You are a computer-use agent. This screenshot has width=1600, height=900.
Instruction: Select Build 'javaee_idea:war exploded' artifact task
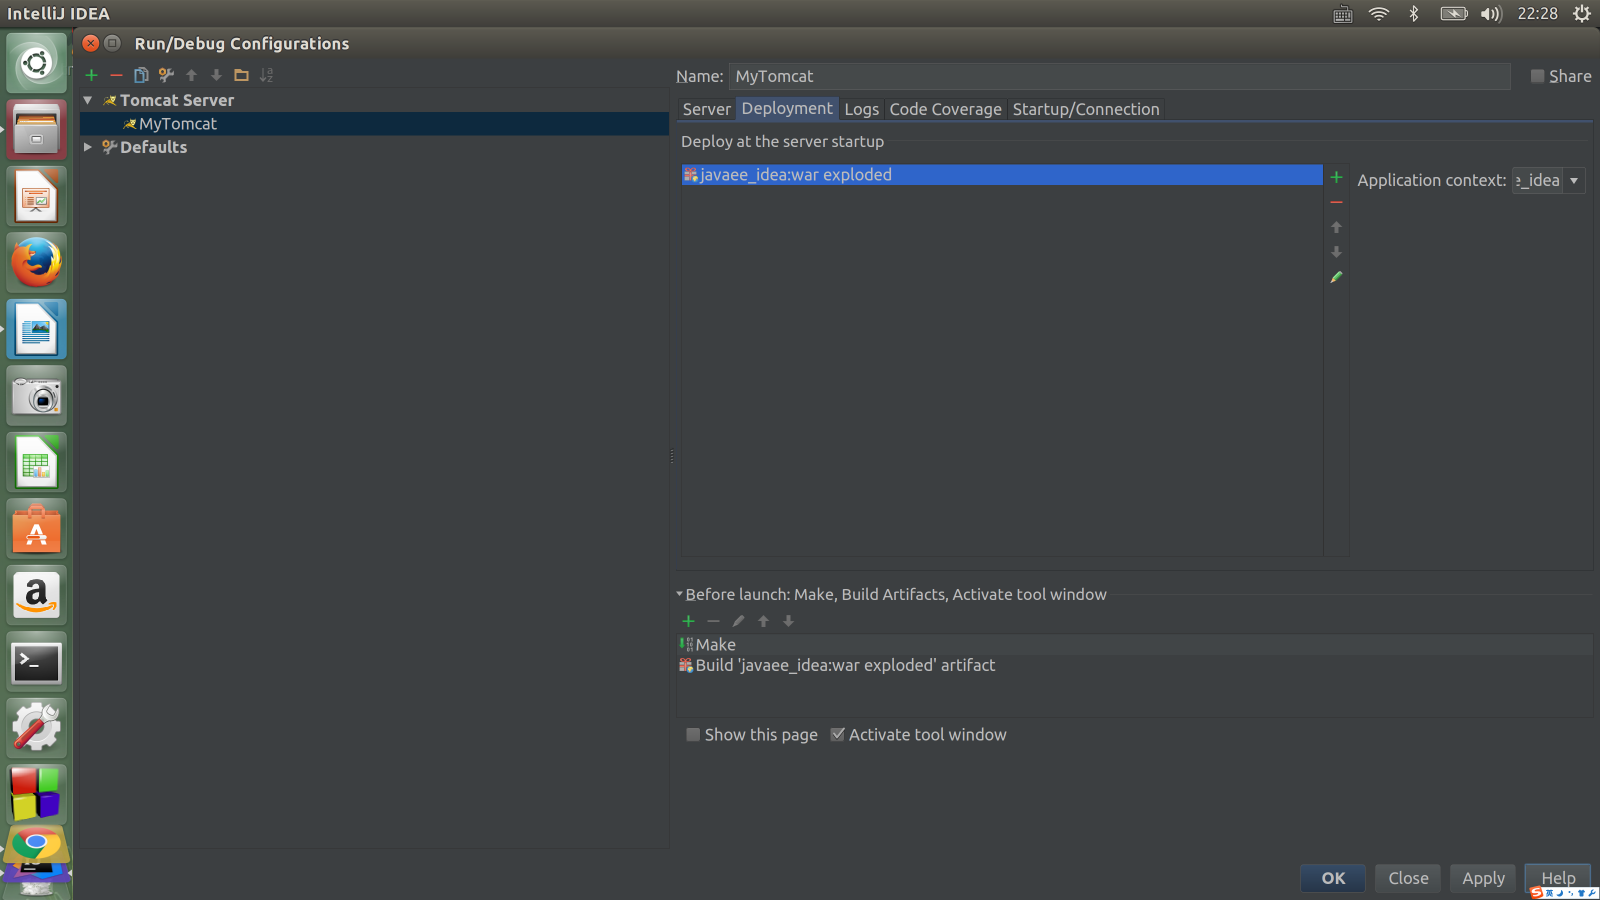tap(1134, 665)
